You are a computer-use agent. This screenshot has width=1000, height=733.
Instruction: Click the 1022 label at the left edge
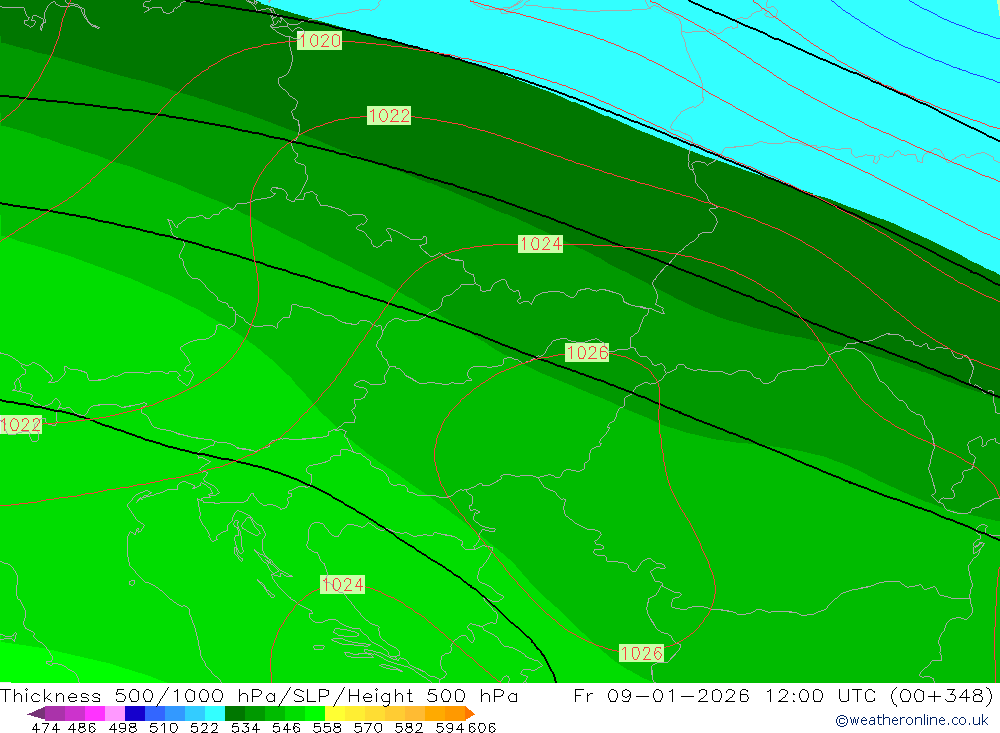[20, 425]
